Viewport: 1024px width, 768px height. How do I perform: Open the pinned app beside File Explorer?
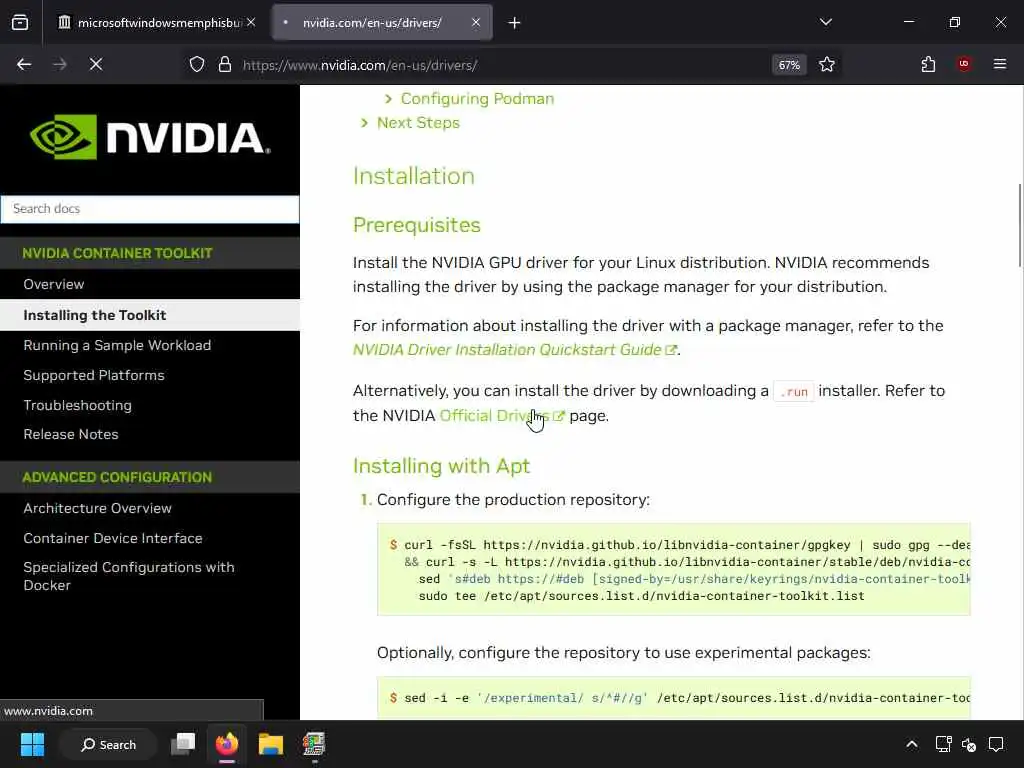pyautogui.click(x=314, y=744)
